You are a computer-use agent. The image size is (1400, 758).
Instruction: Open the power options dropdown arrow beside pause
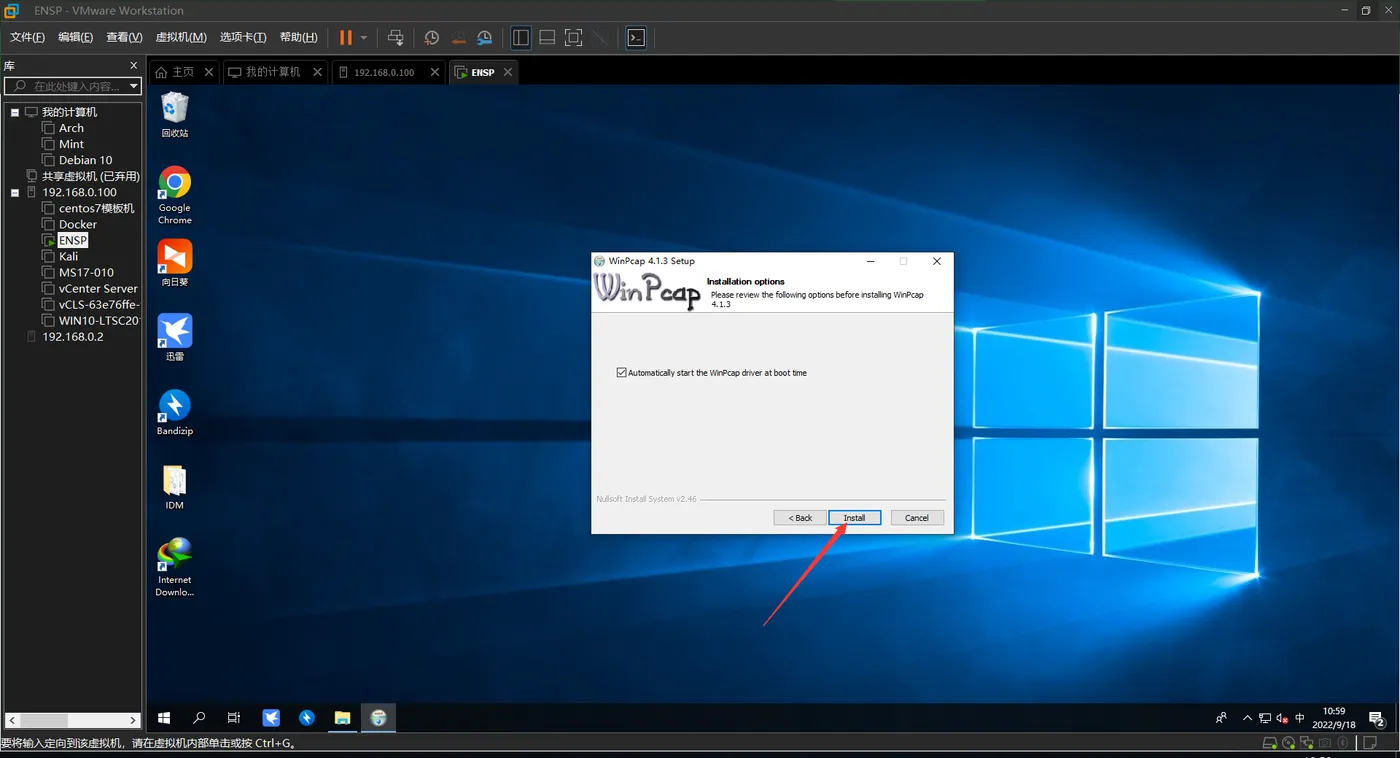coord(364,37)
